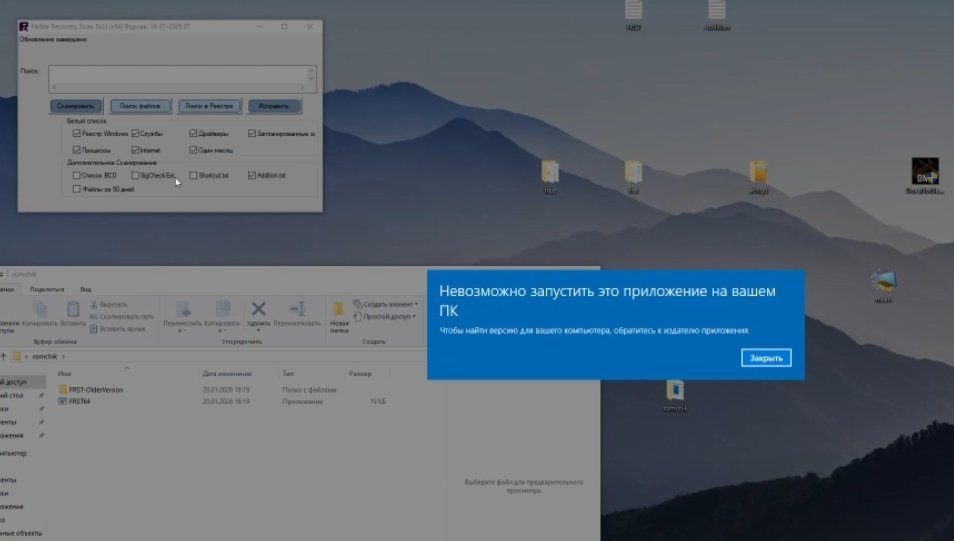The width and height of the screenshot is (954, 541).
Task: Select Addition text file on desktop
Action: (717, 14)
